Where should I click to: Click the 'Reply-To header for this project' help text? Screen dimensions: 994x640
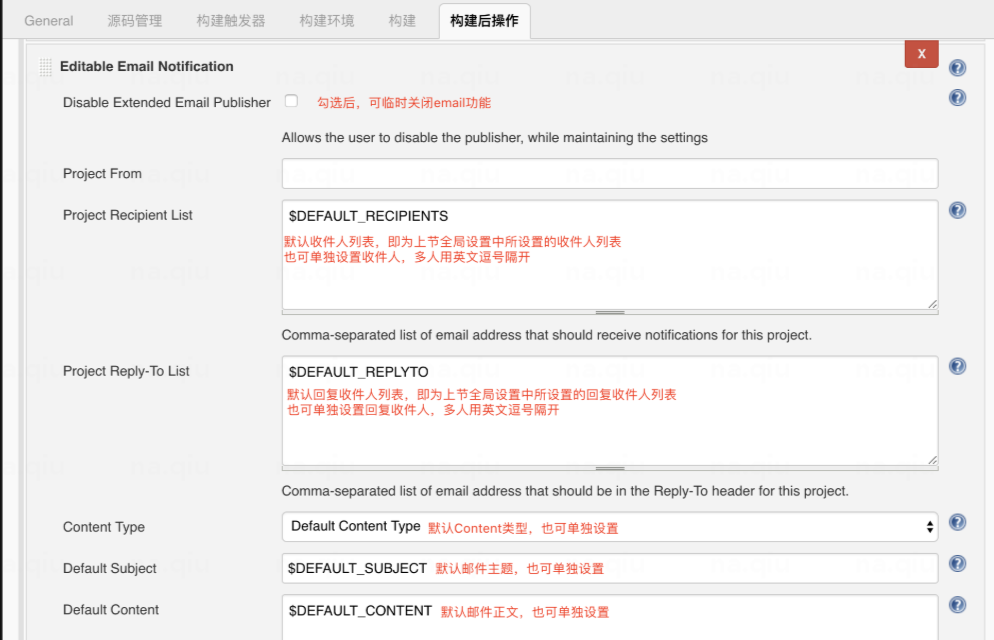(x=565, y=491)
